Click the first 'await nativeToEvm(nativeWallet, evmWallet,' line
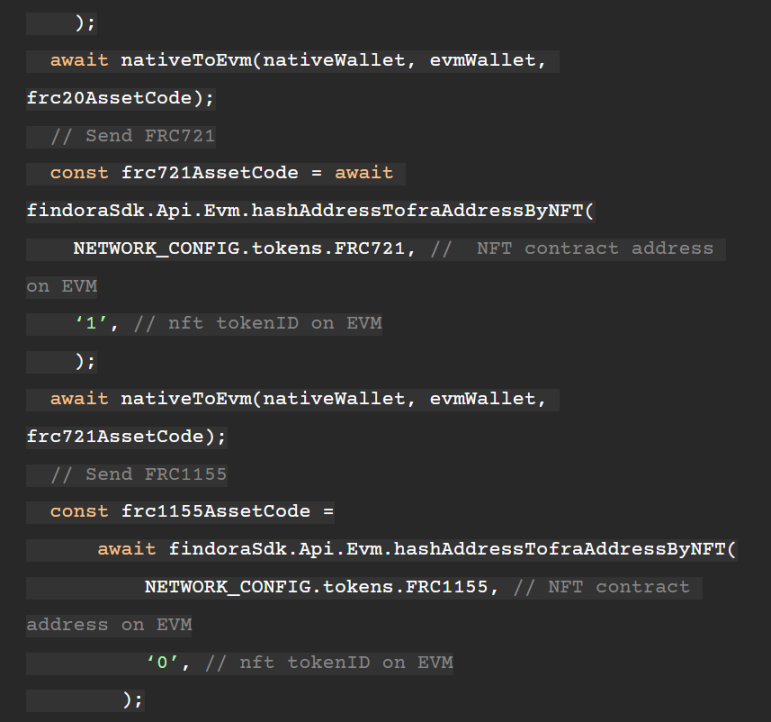This screenshot has width=771, height=722. 298,61
